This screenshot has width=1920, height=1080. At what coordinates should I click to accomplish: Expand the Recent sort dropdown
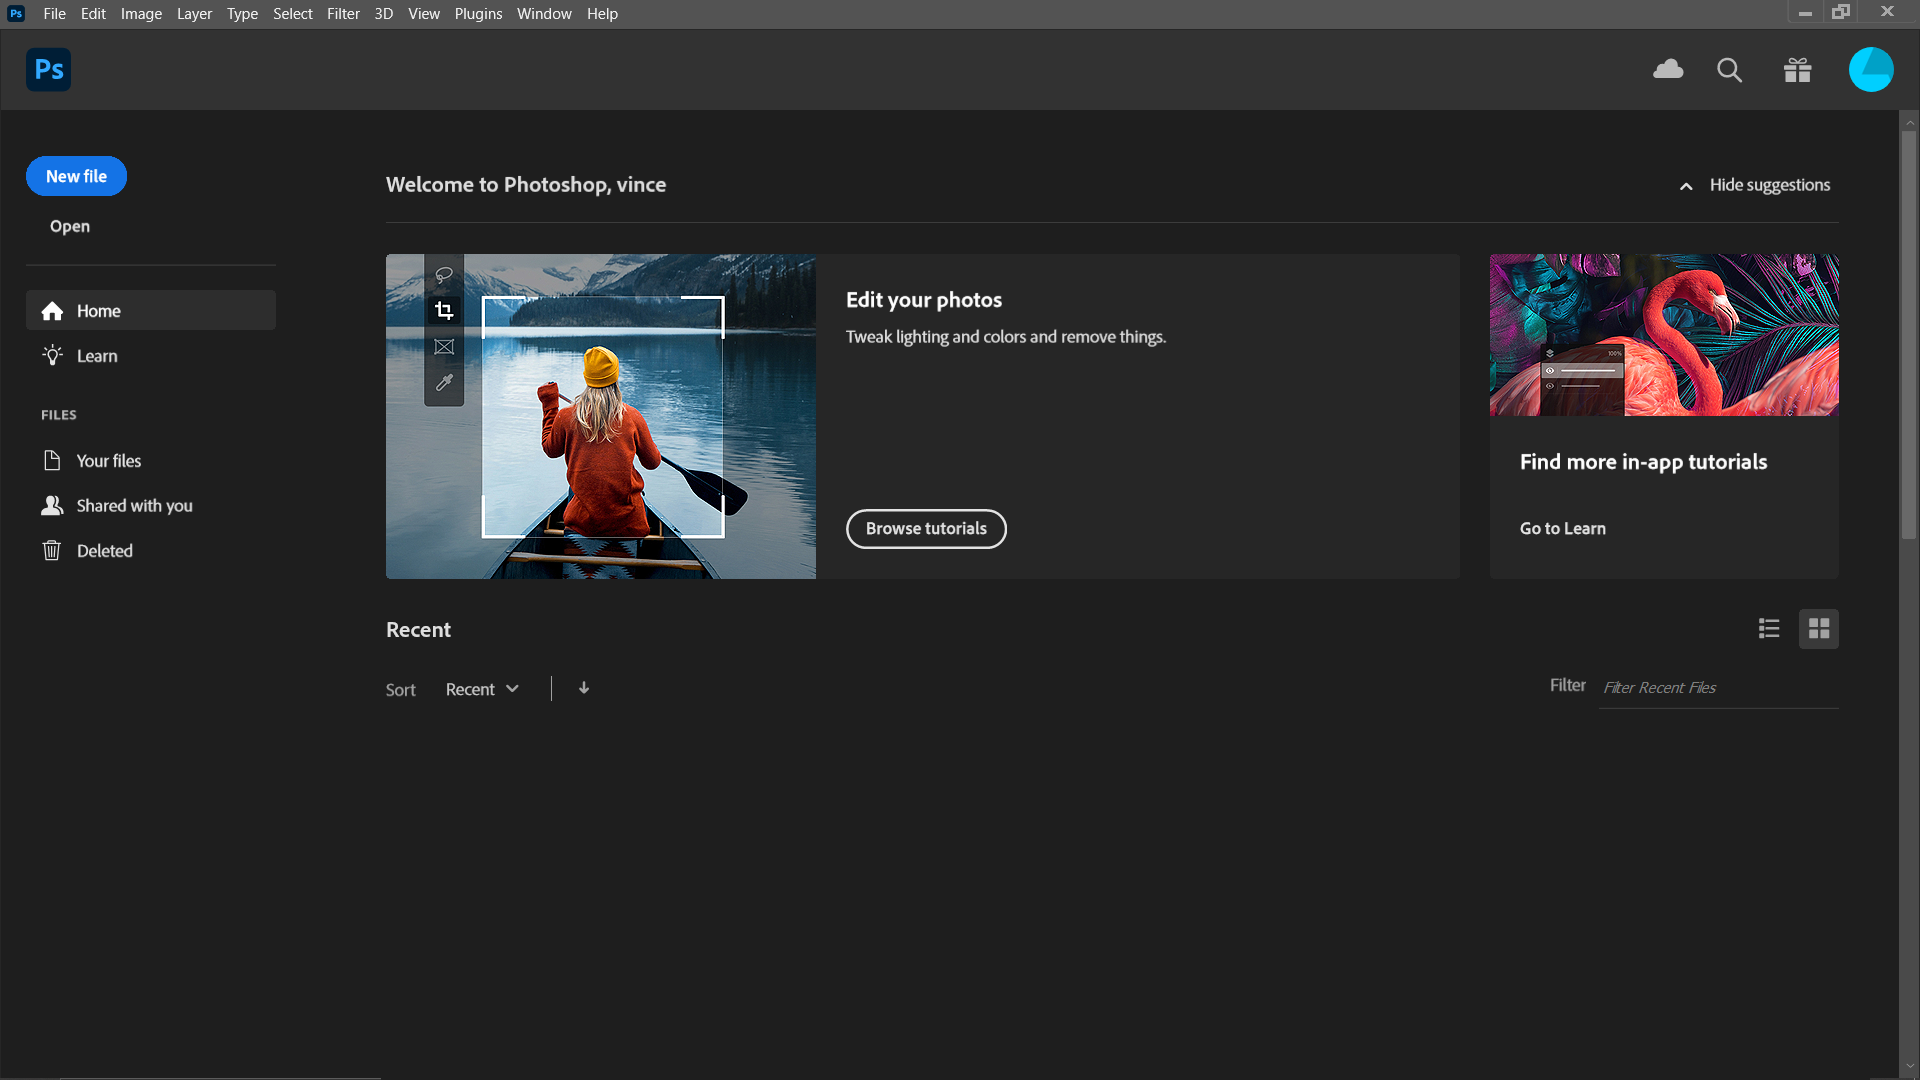[x=482, y=689]
